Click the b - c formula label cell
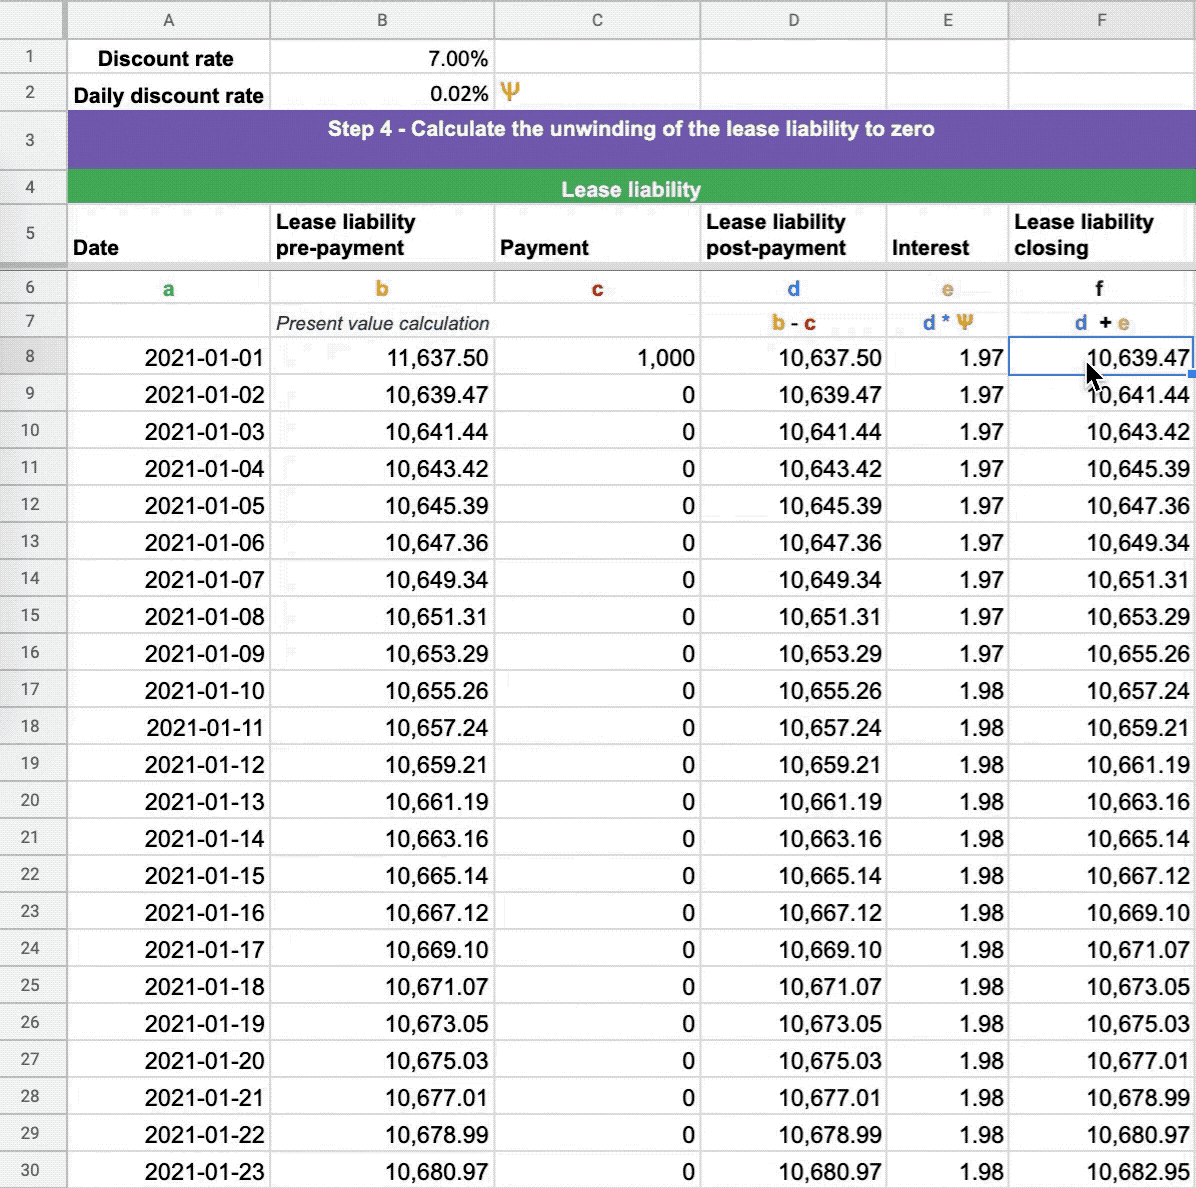This screenshot has width=1196, height=1188. pos(793,323)
